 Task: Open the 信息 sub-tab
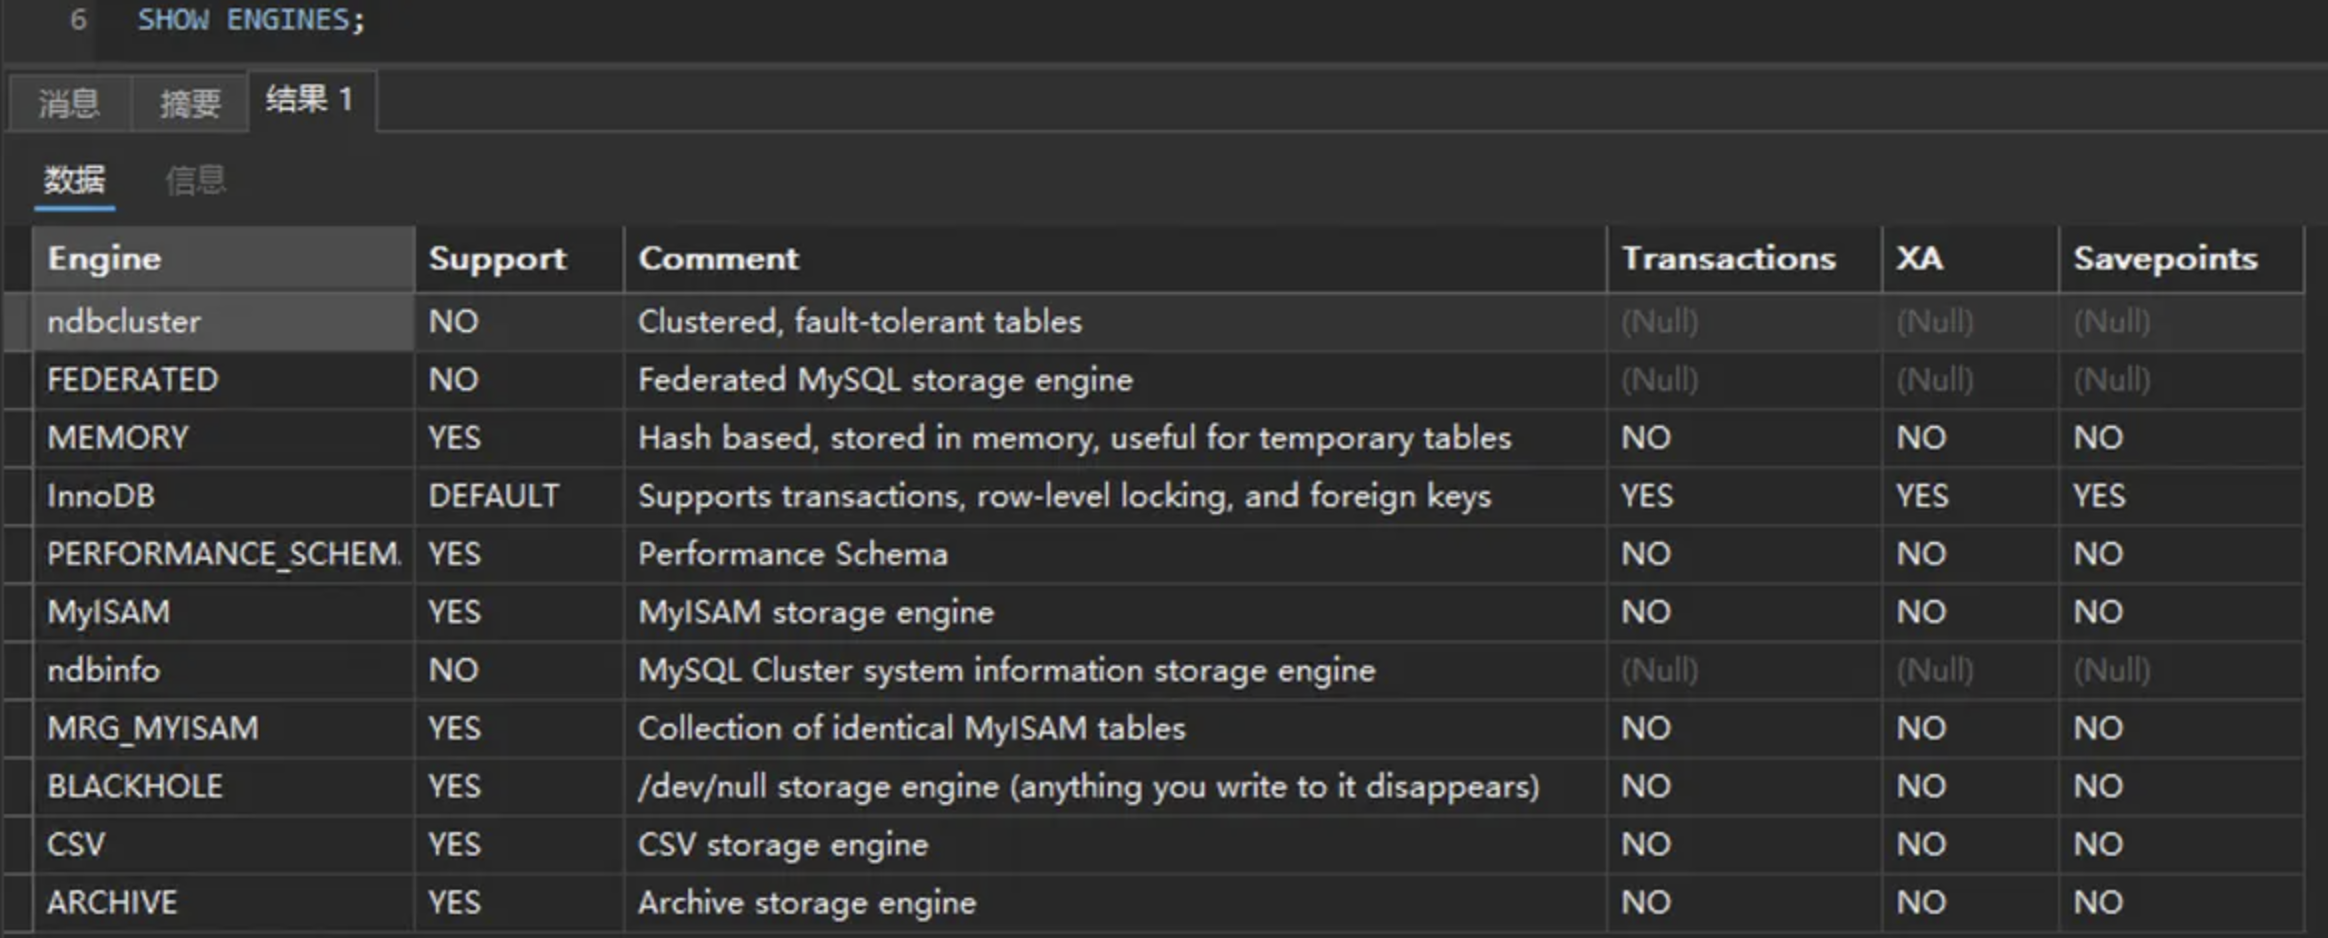coord(195,181)
